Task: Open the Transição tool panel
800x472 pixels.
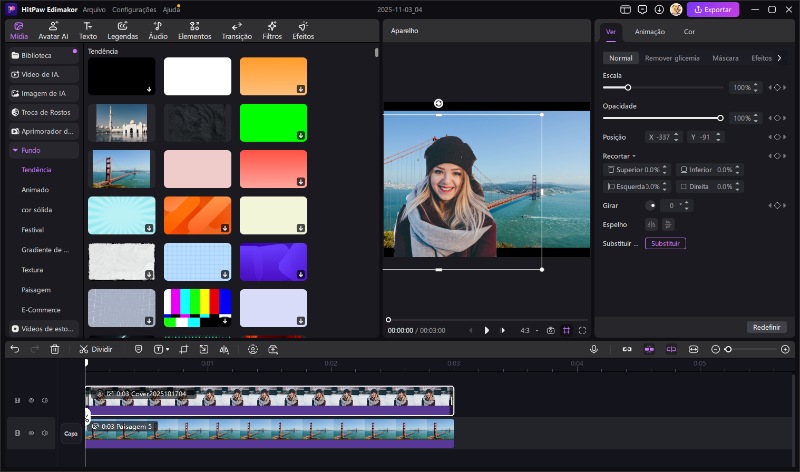Action: pyautogui.click(x=236, y=29)
